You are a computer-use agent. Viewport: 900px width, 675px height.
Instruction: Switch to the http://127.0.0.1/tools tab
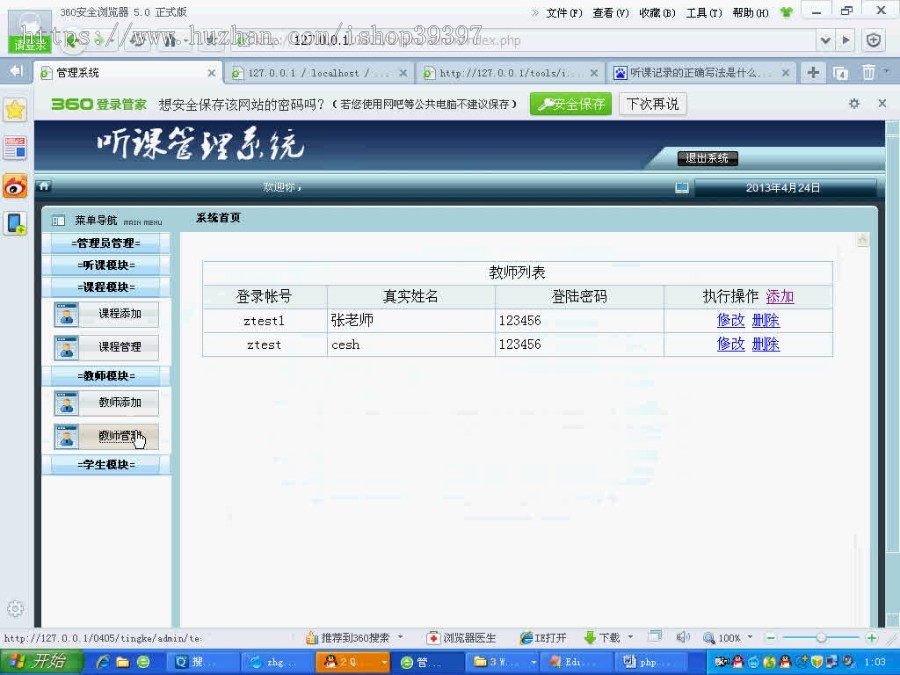(510, 73)
